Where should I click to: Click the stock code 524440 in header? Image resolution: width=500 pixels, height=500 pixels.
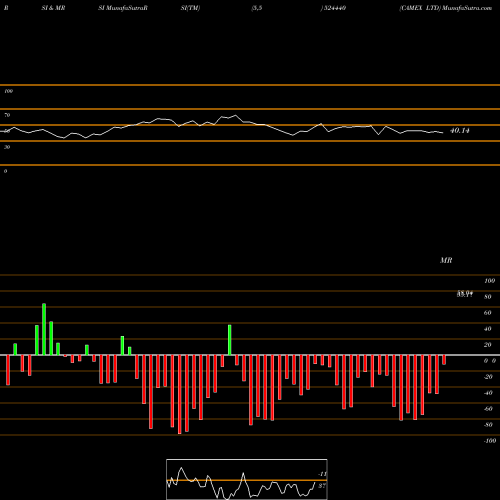pyautogui.click(x=335, y=8)
